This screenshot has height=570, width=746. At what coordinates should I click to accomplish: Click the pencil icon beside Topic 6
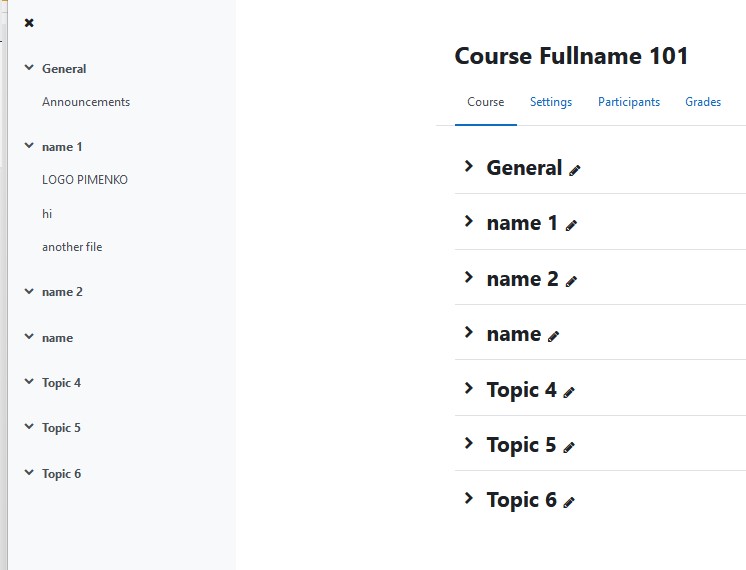coord(569,502)
